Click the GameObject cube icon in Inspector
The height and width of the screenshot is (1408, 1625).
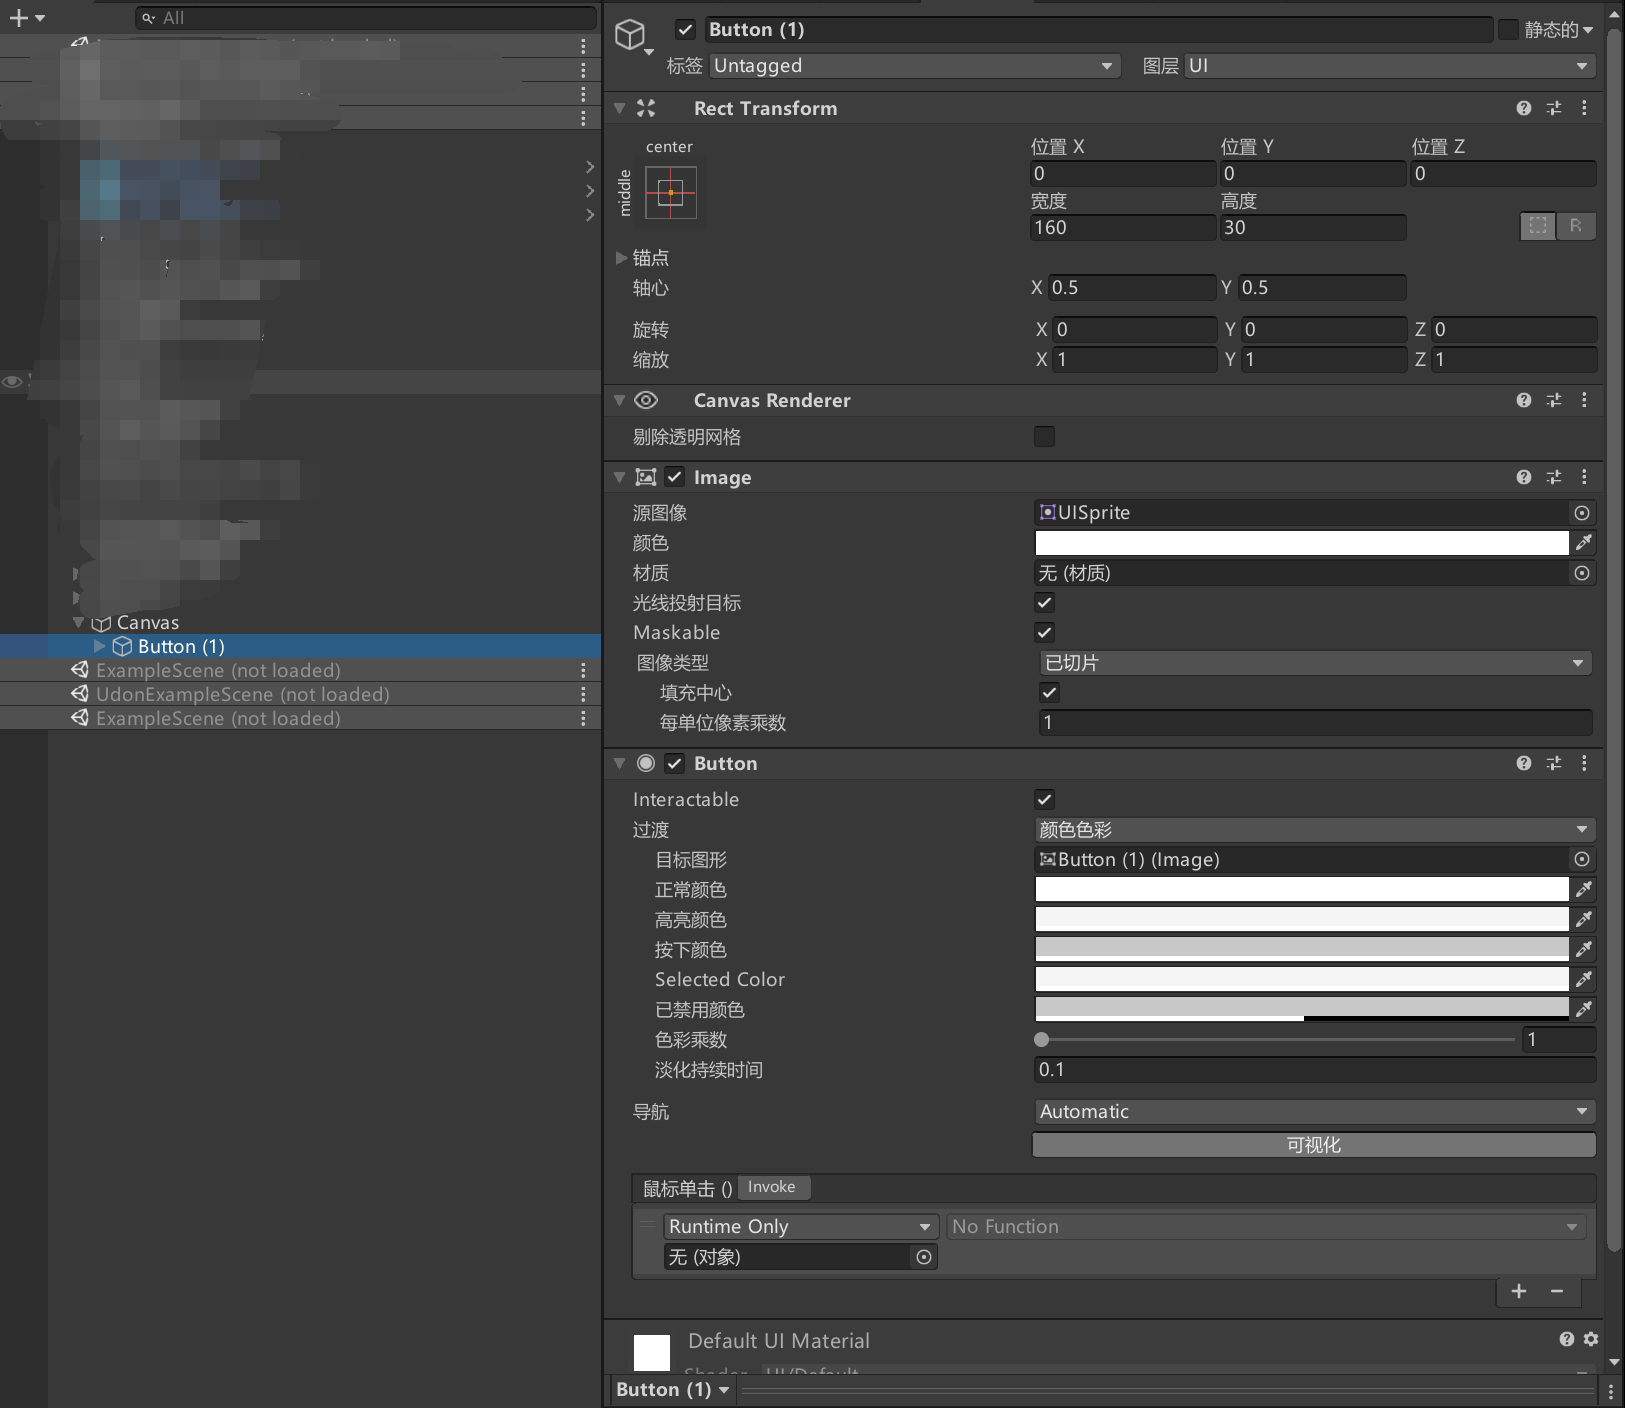[630, 35]
